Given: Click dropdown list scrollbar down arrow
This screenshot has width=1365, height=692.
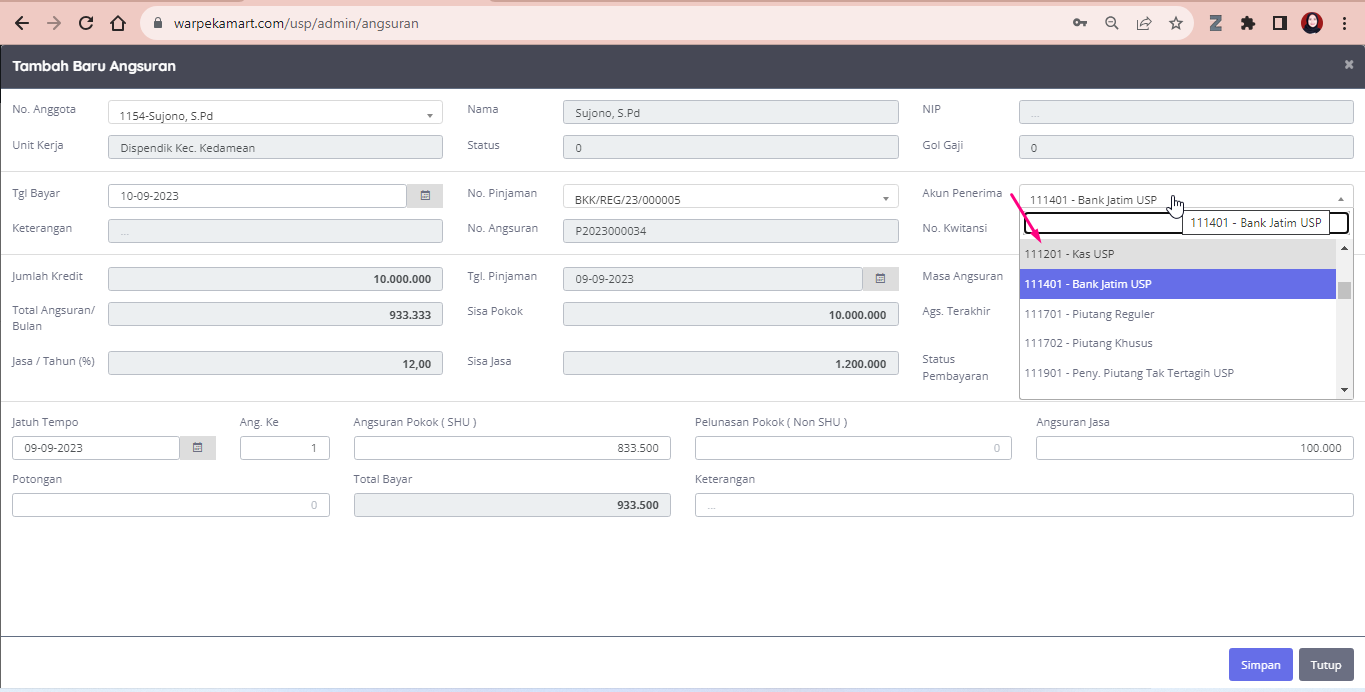Looking at the screenshot, I should tap(1344, 390).
